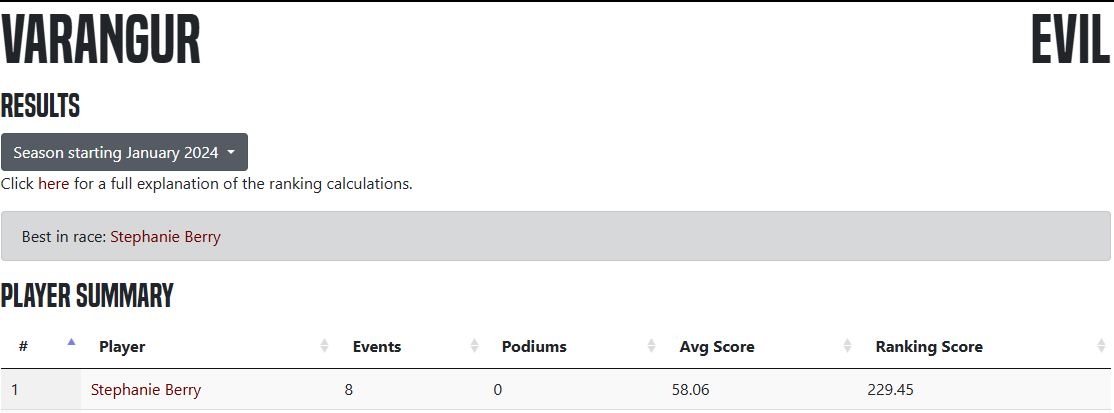1114x413 pixels.
Task: Click sort arrows icon beside Player header
Action: 324,346
